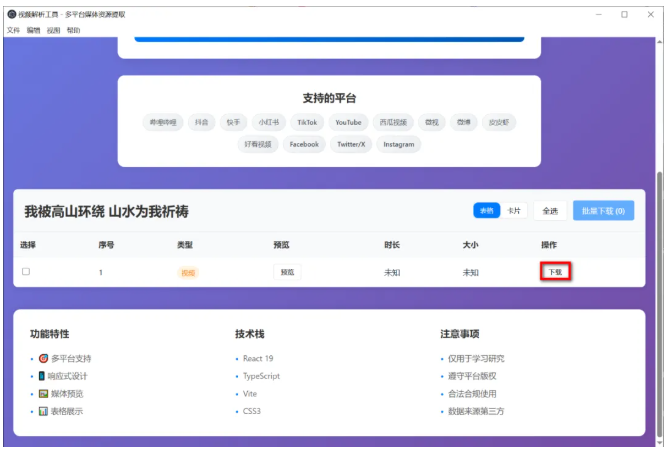Minimize the application window
This screenshot has width=669, height=454.
click(x=599, y=15)
